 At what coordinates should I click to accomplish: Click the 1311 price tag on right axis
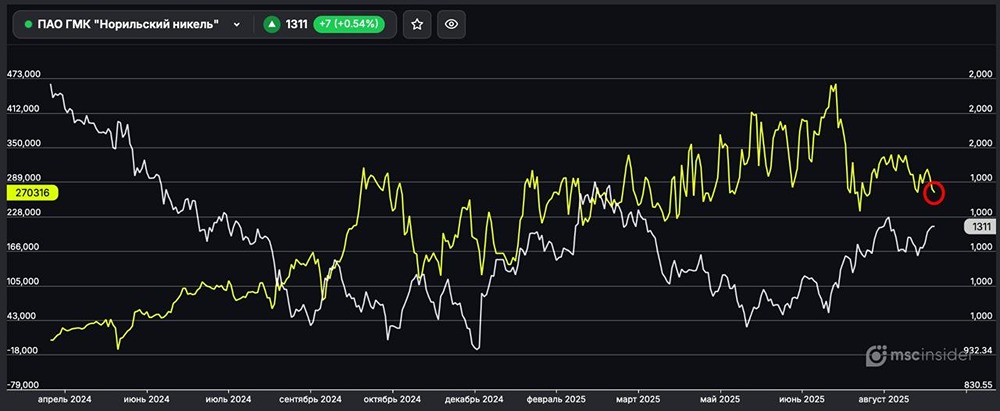point(979,227)
